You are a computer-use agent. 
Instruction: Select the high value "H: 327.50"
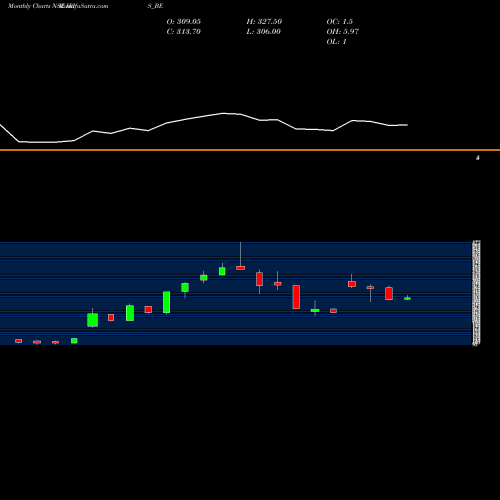tap(264, 22)
